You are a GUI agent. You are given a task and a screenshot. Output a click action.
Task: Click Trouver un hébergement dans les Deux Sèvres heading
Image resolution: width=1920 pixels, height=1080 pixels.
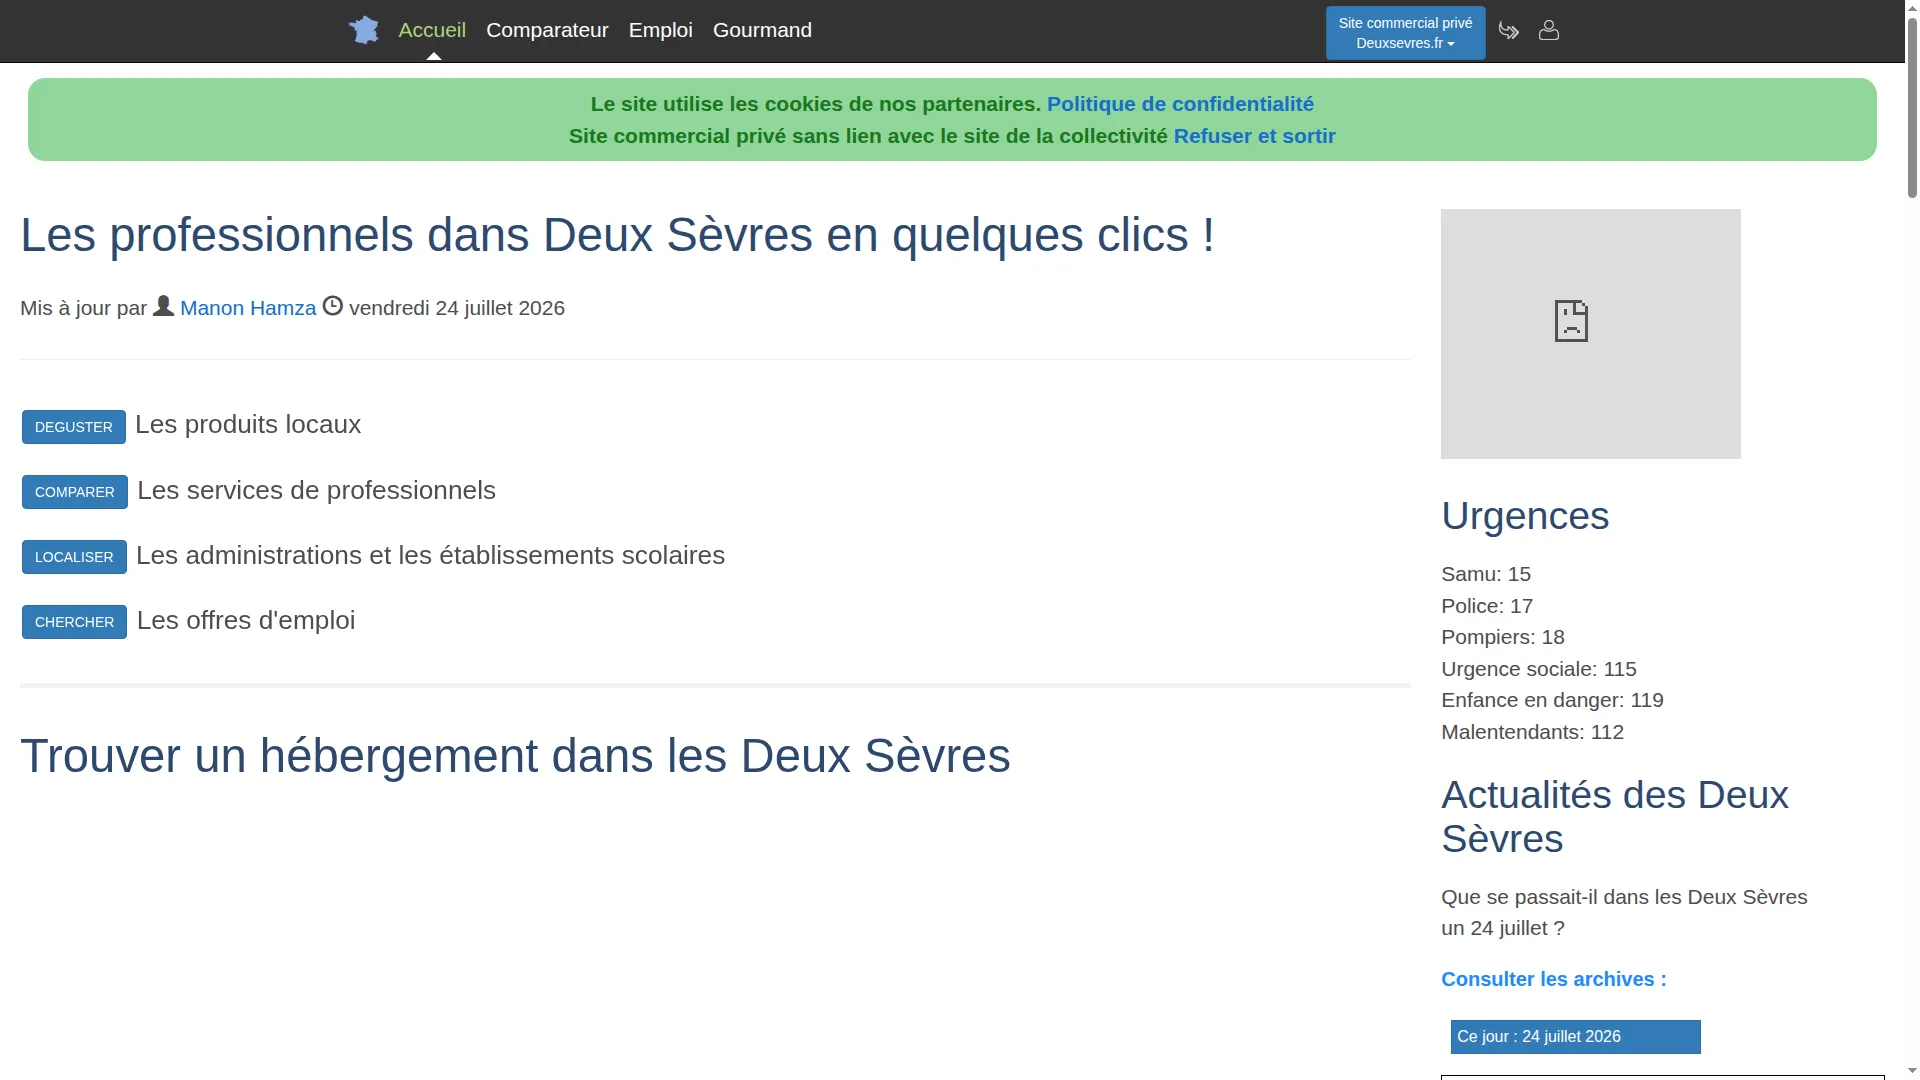coord(515,756)
